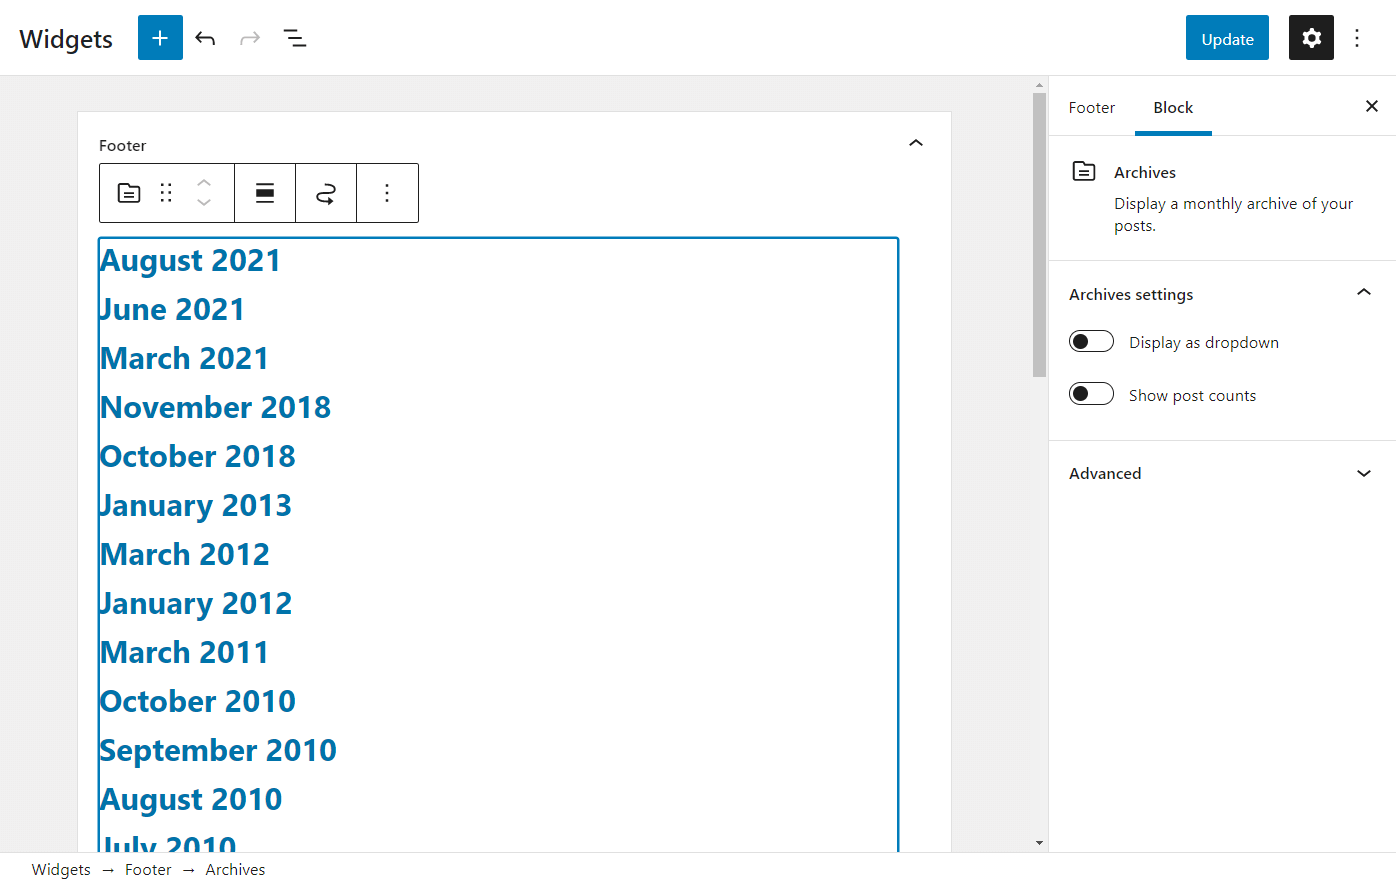Grab the block drag handle dots icon
The image size is (1400, 885).
click(x=165, y=192)
